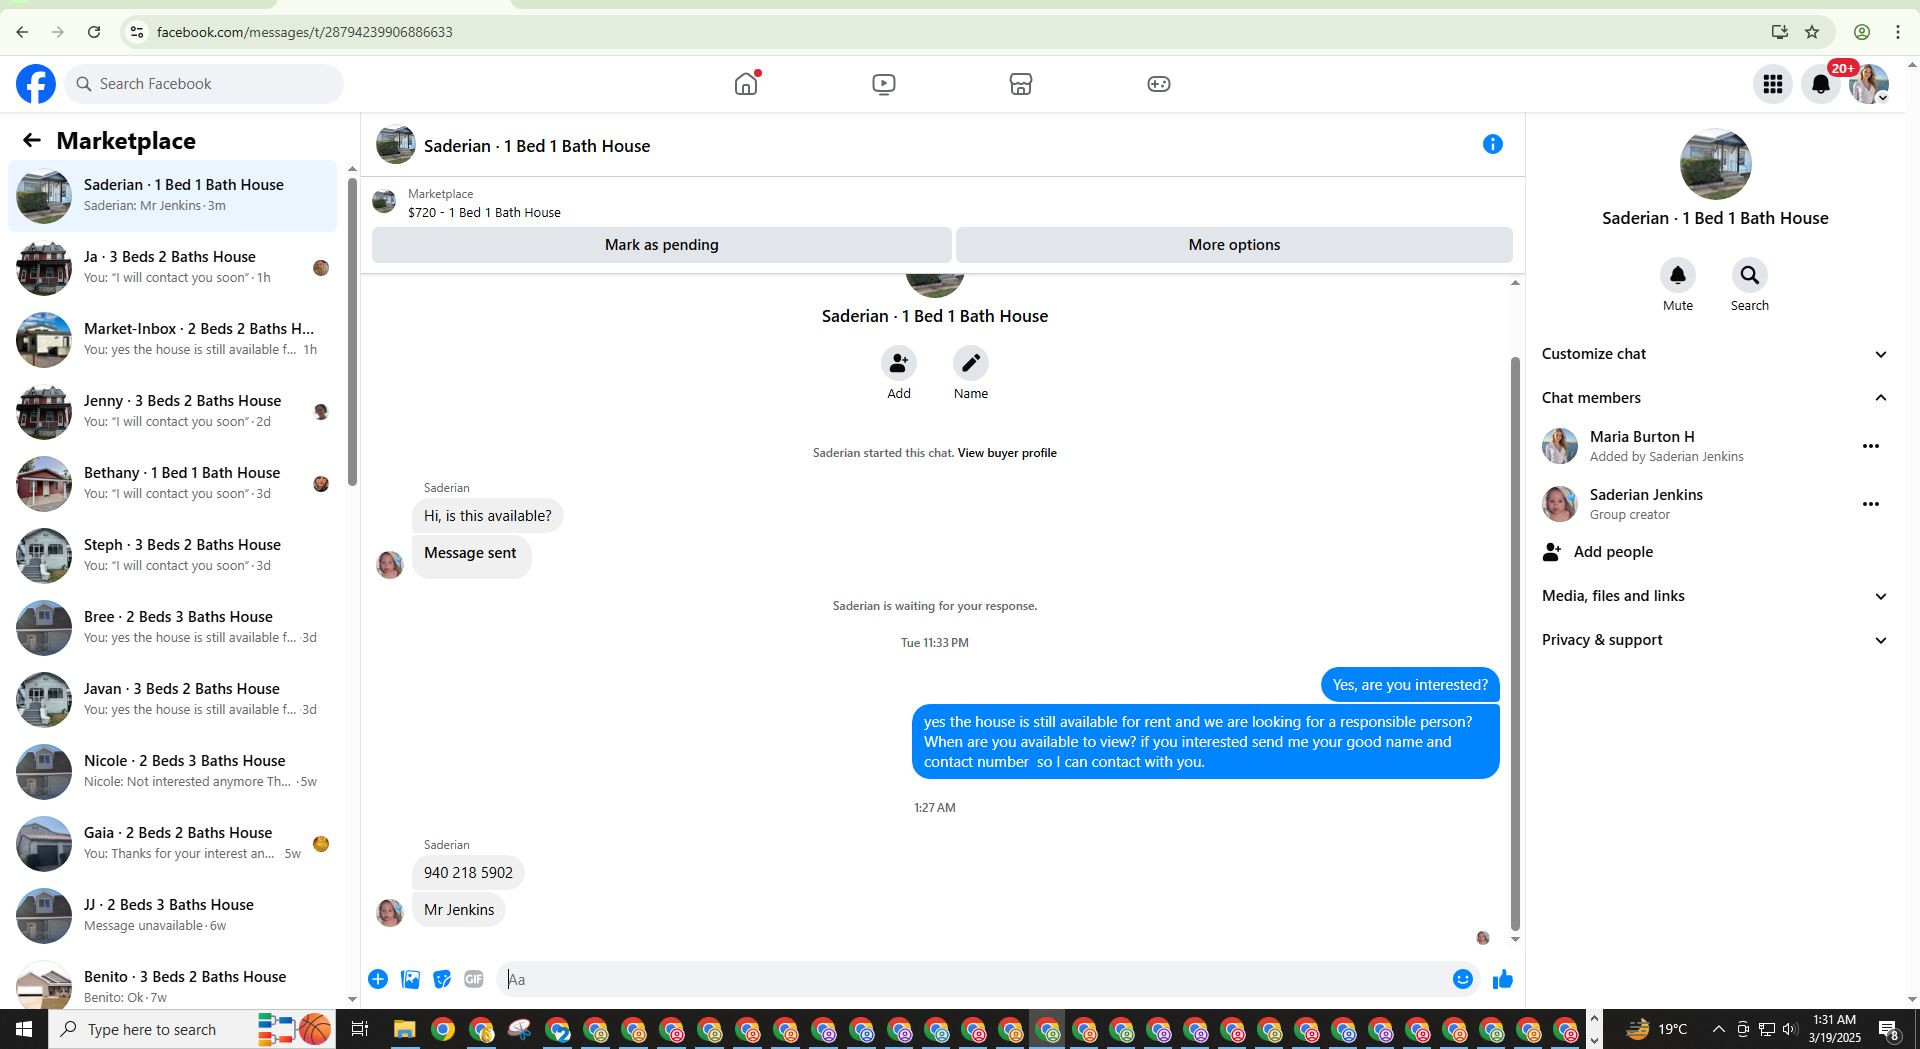Open the Chrome three-dot menu

pyautogui.click(x=1897, y=32)
